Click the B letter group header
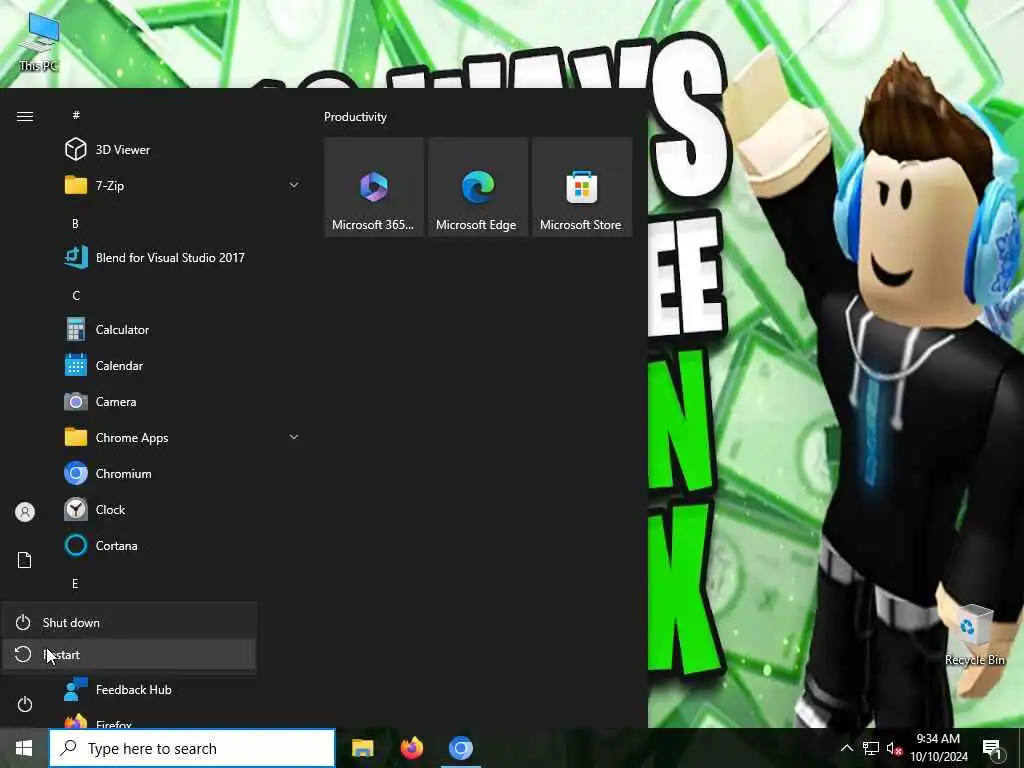The height and width of the screenshot is (768, 1024). click(x=75, y=223)
